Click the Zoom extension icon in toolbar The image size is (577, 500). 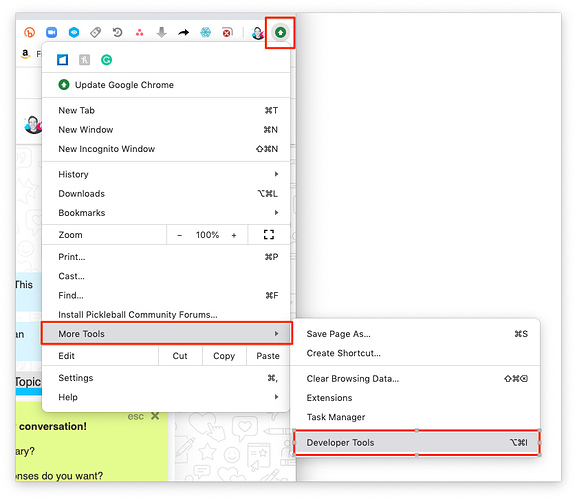tap(52, 32)
